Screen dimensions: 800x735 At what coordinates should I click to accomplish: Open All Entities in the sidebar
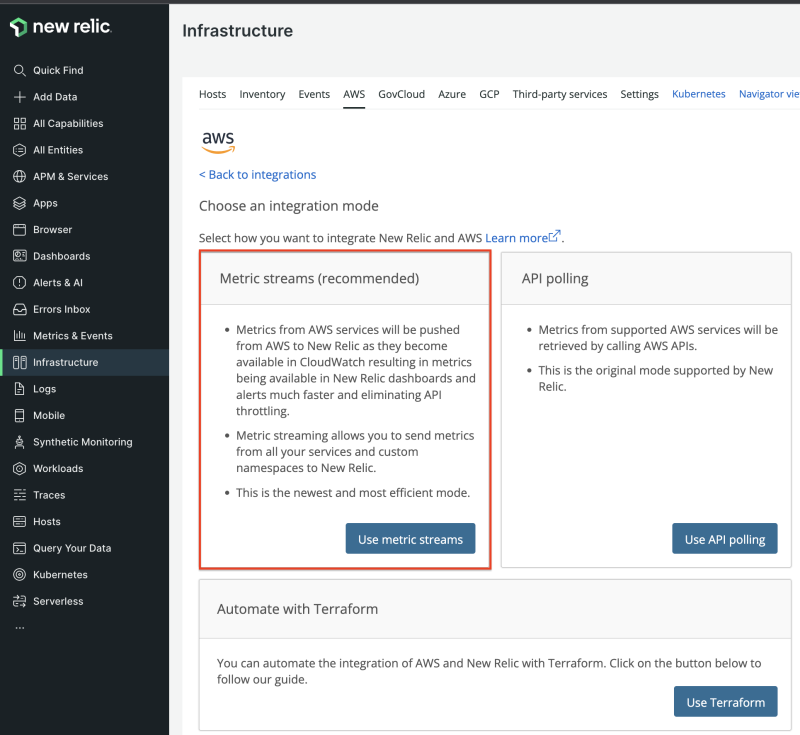pyautogui.click(x=55, y=149)
